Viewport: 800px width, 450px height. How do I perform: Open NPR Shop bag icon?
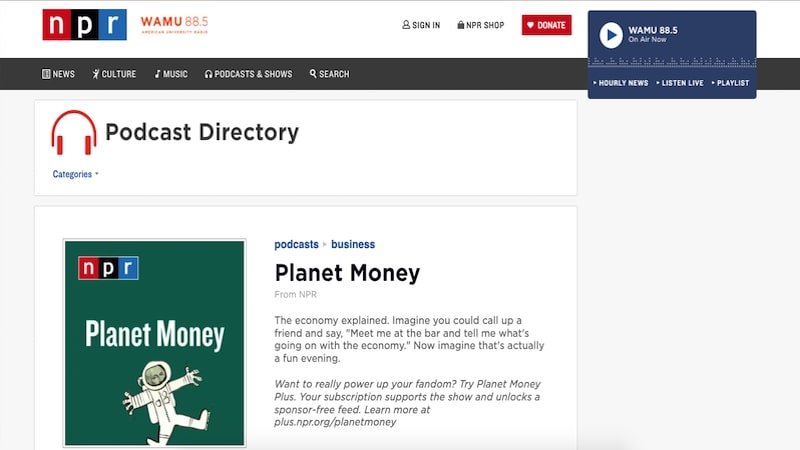tap(461, 24)
